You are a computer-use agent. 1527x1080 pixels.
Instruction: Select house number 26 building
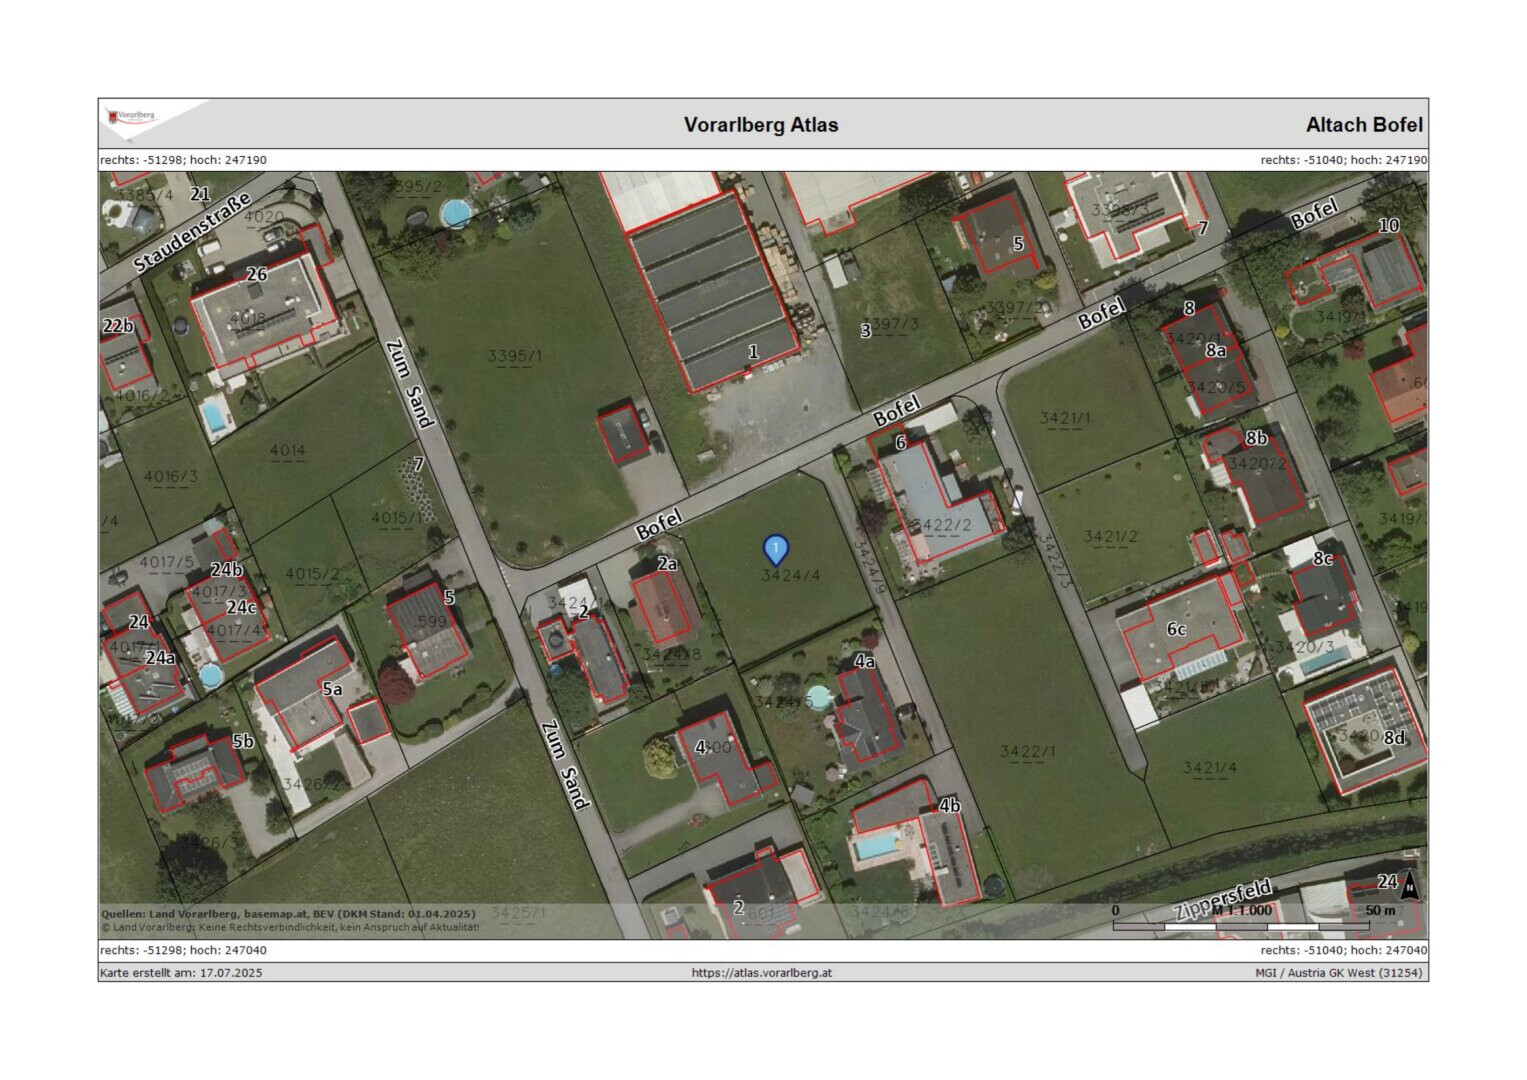pos(257,274)
